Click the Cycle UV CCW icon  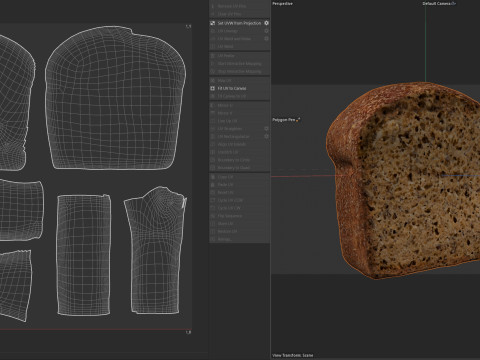[213, 200]
